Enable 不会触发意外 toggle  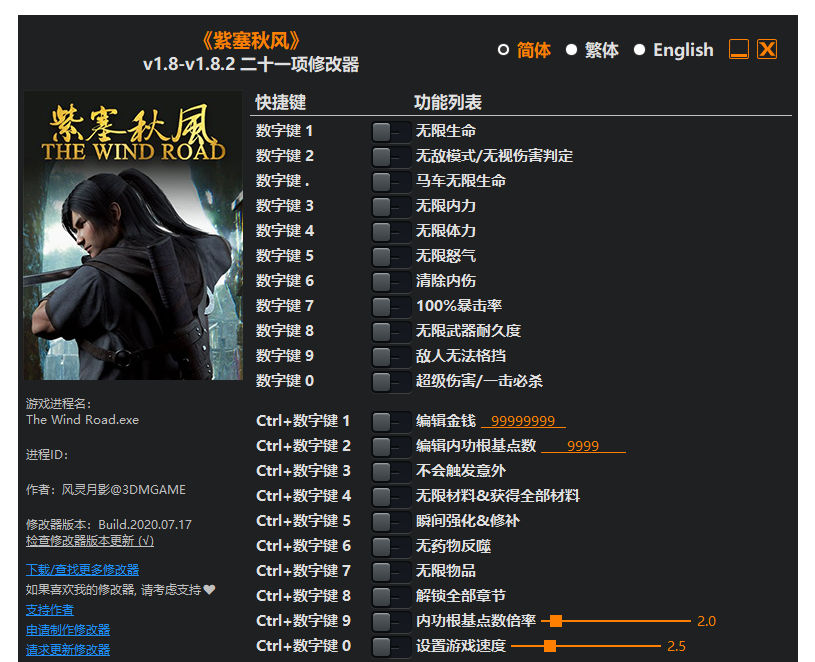point(391,471)
